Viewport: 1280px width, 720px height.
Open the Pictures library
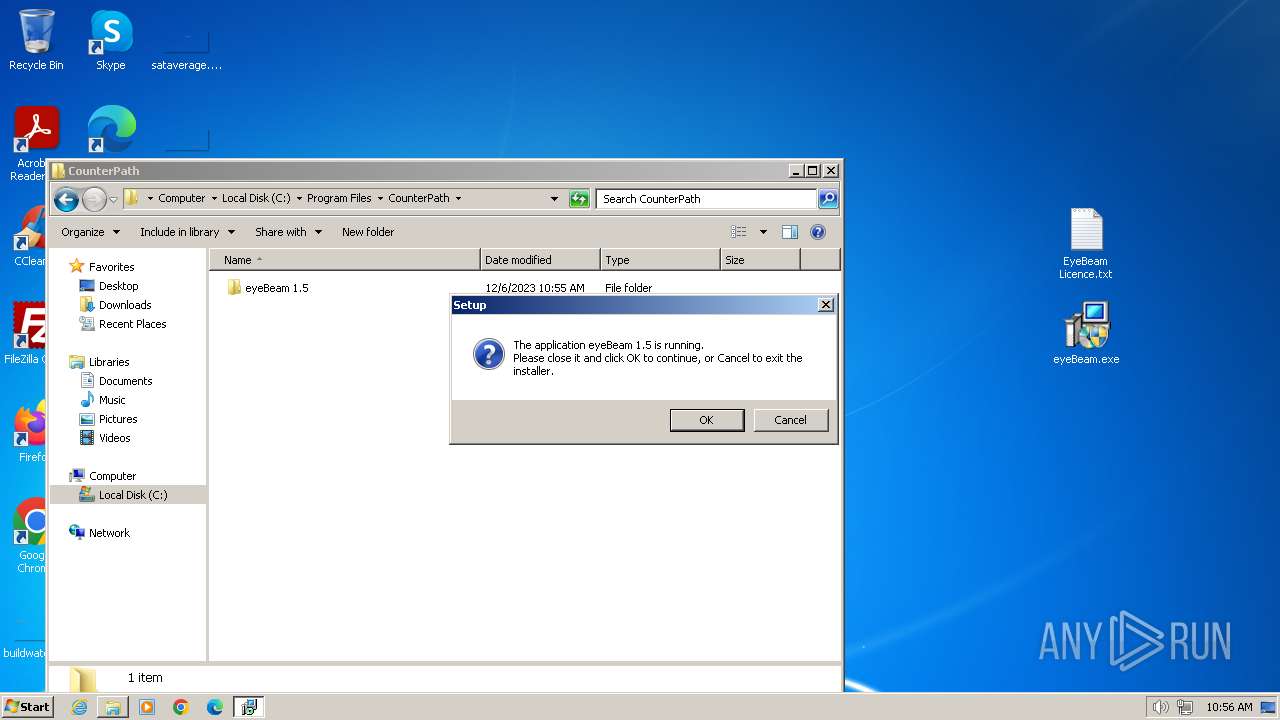click(x=108, y=419)
